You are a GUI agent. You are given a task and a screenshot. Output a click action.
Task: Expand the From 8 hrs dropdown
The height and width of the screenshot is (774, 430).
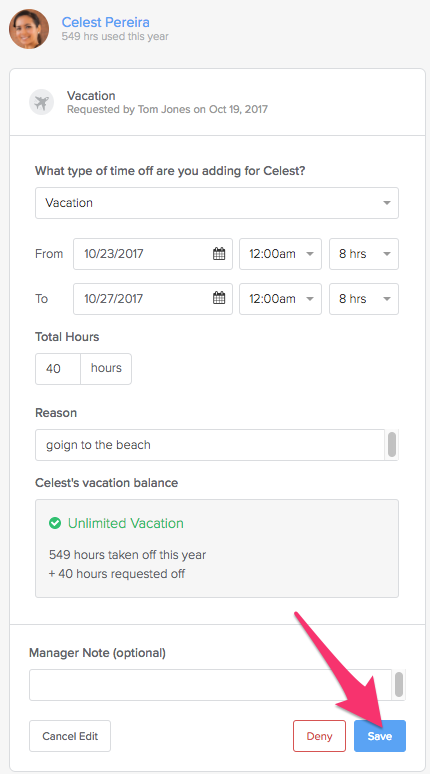pyautogui.click(x=364, y=254)
